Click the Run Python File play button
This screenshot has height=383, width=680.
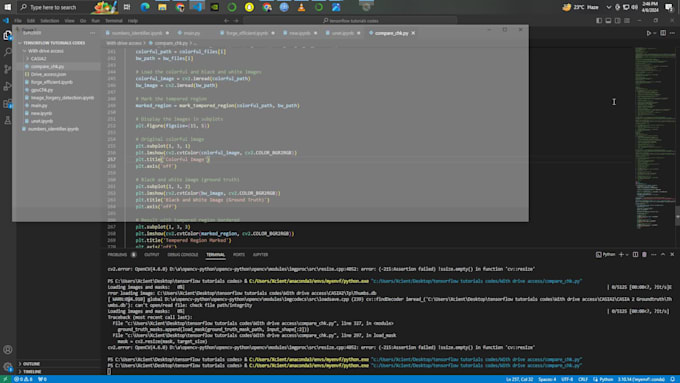click(x=649, y=33)
